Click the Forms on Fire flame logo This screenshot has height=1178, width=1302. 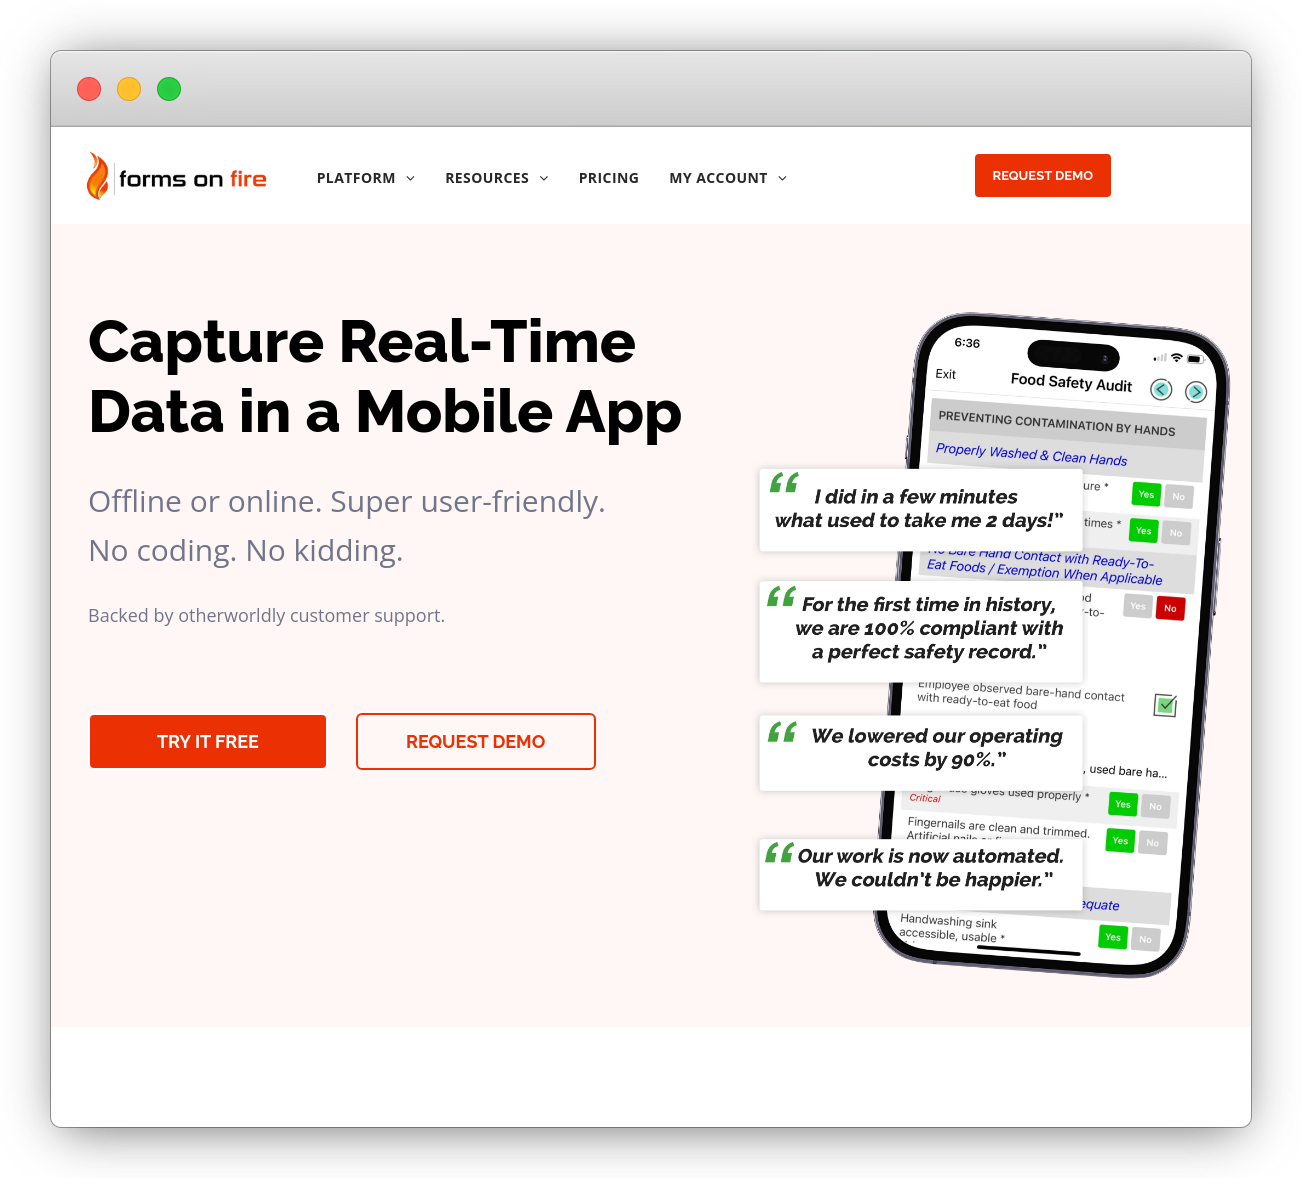tap(99, 176)
